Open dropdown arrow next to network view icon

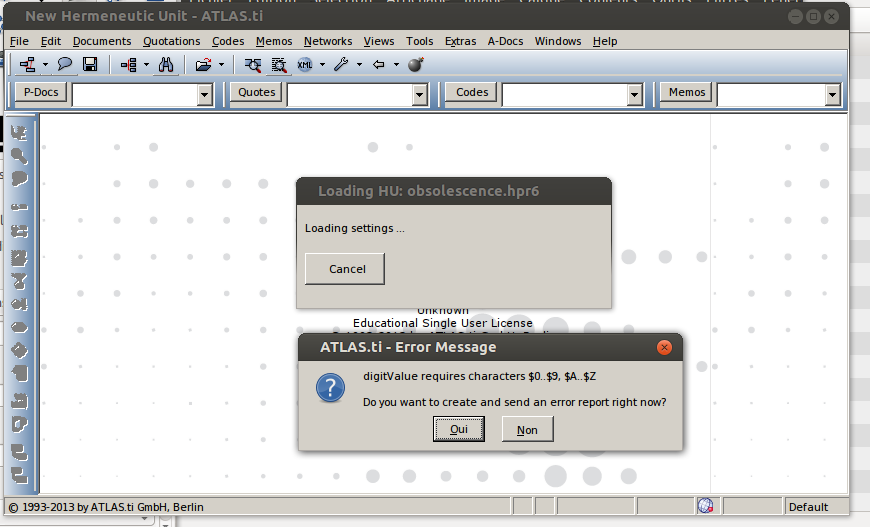tap(45, 65)
